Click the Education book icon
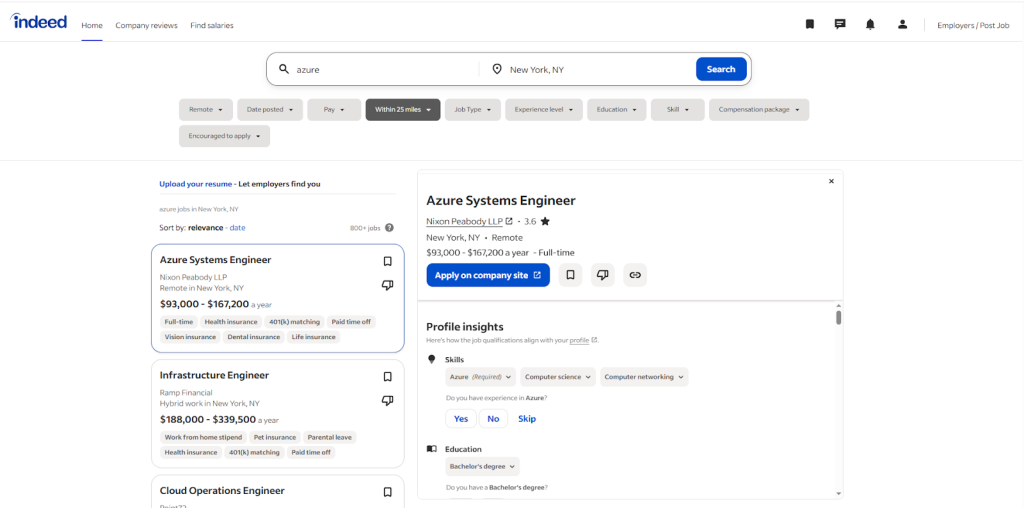 [431, 449]
